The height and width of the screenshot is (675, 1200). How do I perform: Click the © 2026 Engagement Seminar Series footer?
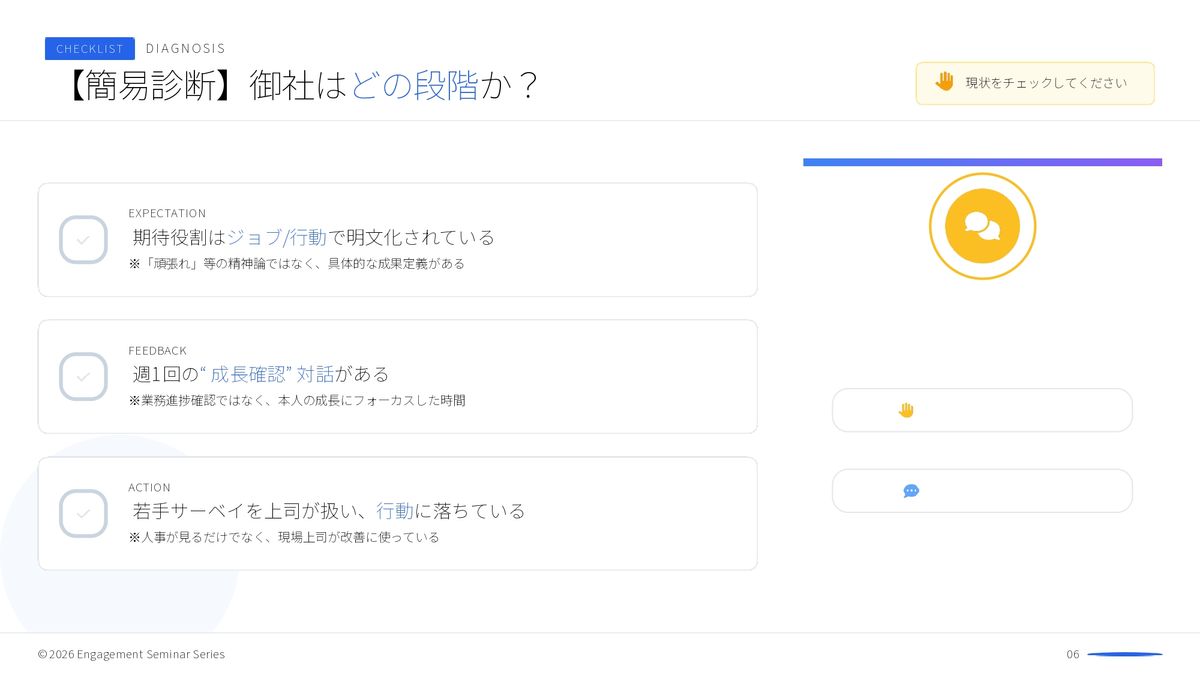tap(131, 654)
